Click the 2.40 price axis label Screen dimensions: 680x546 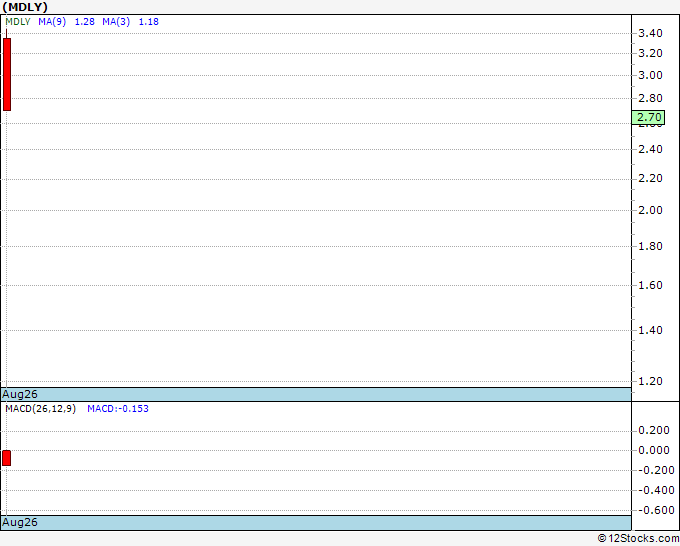click(x=650, y=149)
